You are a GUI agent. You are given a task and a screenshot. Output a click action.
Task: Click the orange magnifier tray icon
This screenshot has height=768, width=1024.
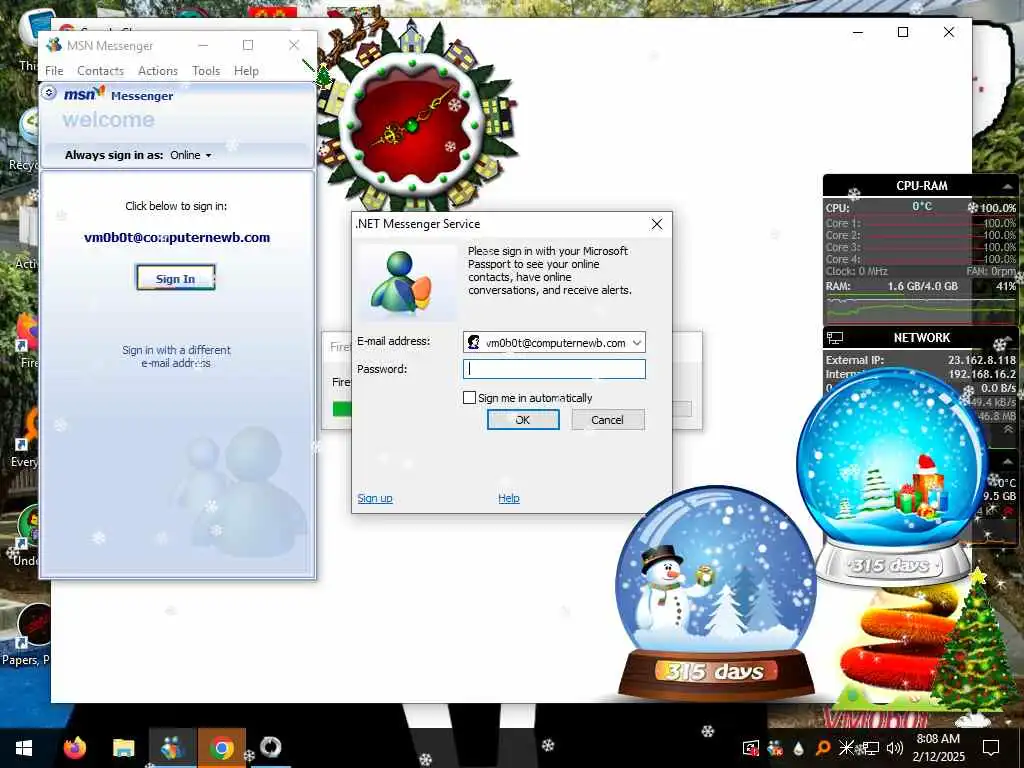(x=823, y=748)
